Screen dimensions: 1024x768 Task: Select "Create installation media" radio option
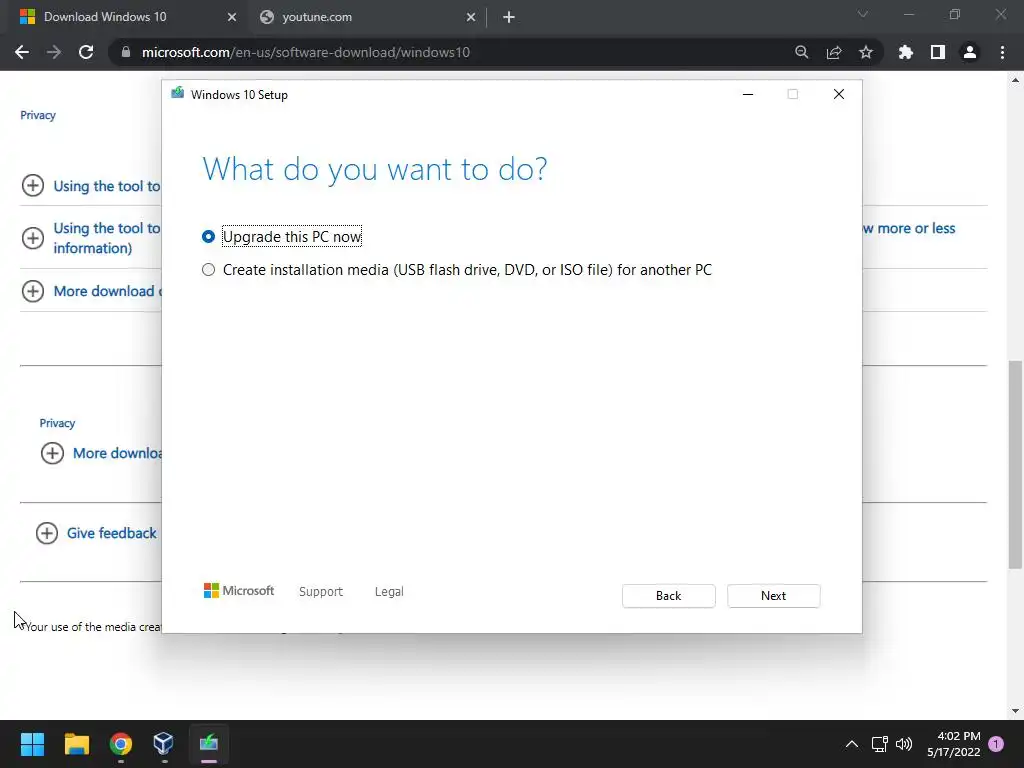click(x=208, y=270)
